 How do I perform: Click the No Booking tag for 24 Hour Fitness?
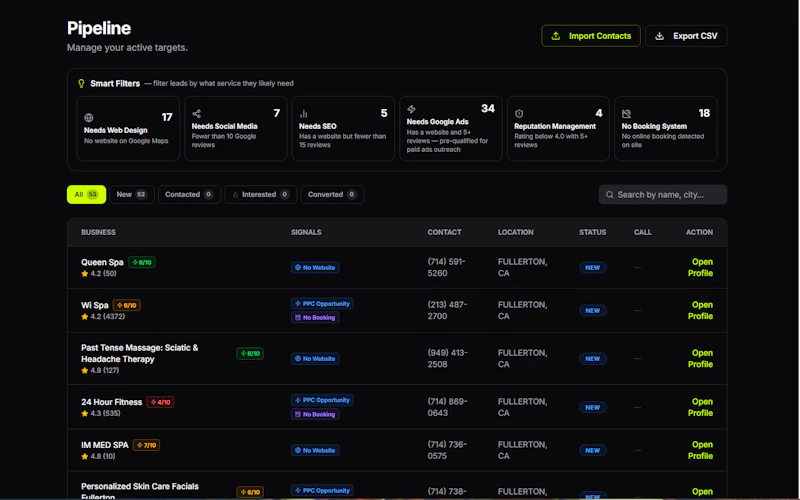tap(315, 414)
